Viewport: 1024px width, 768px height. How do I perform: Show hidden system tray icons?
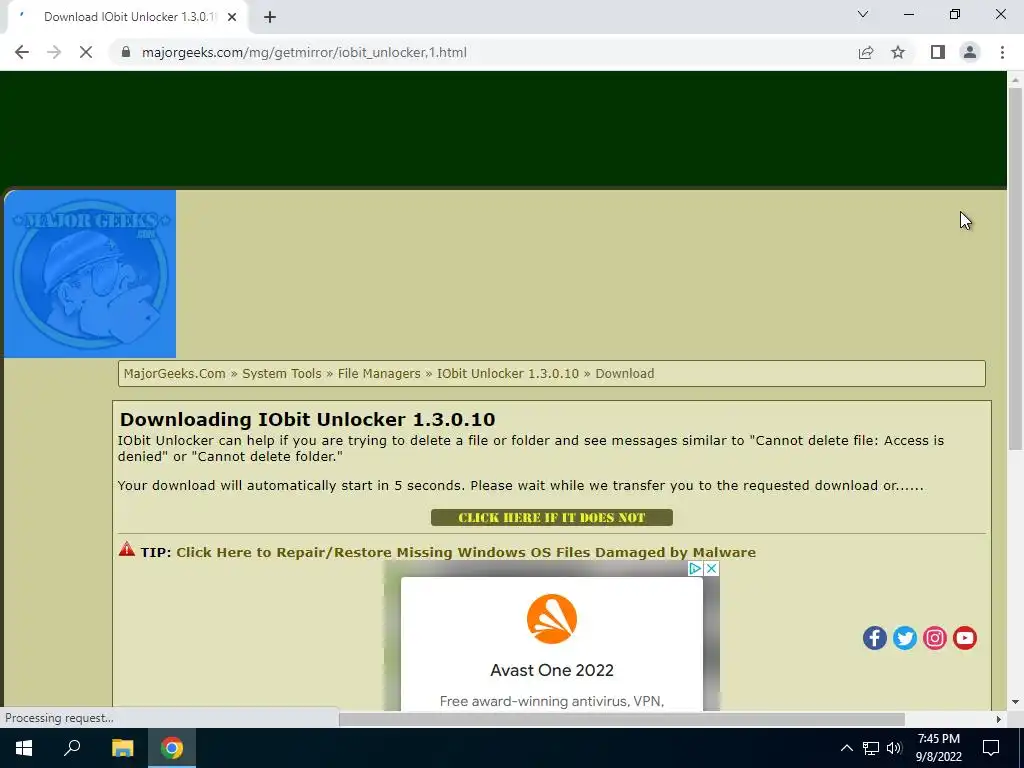click(x=846, y=748)
